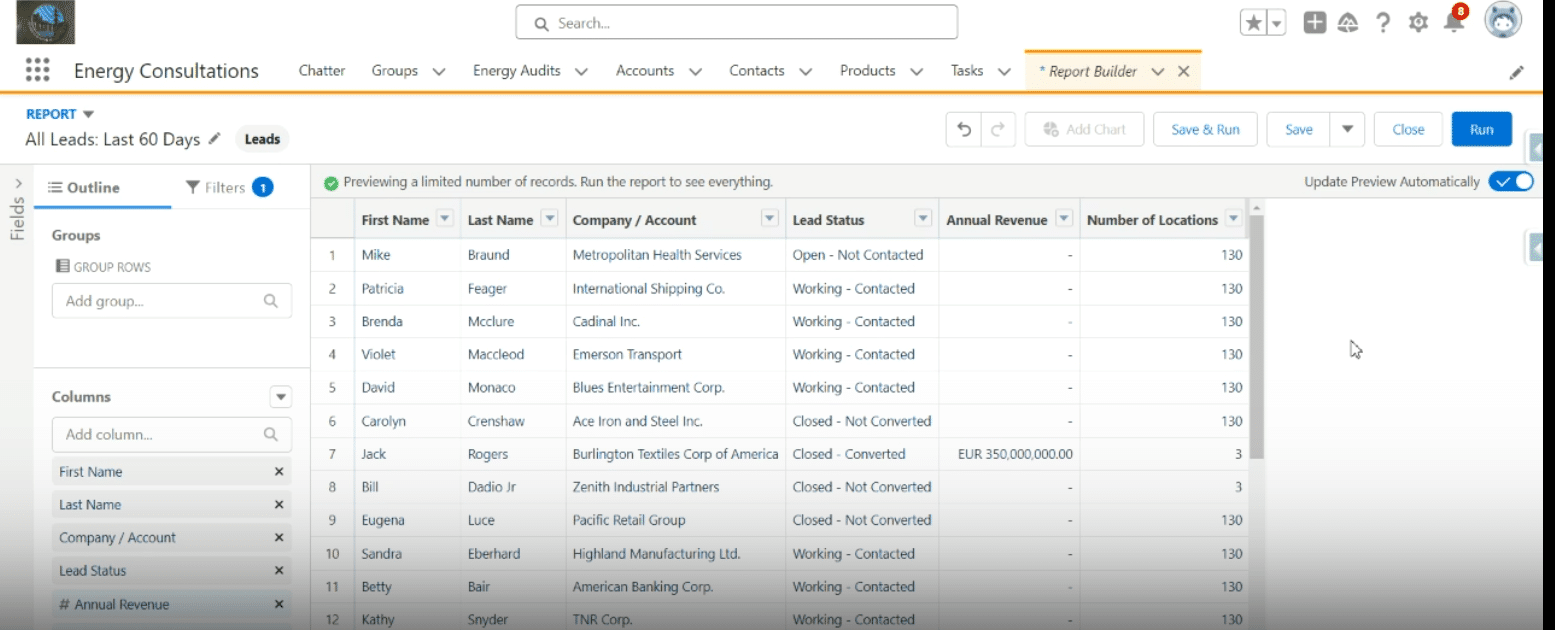Switch to the Filters tab
The image size is (1555, 630).
pos(228,188)
